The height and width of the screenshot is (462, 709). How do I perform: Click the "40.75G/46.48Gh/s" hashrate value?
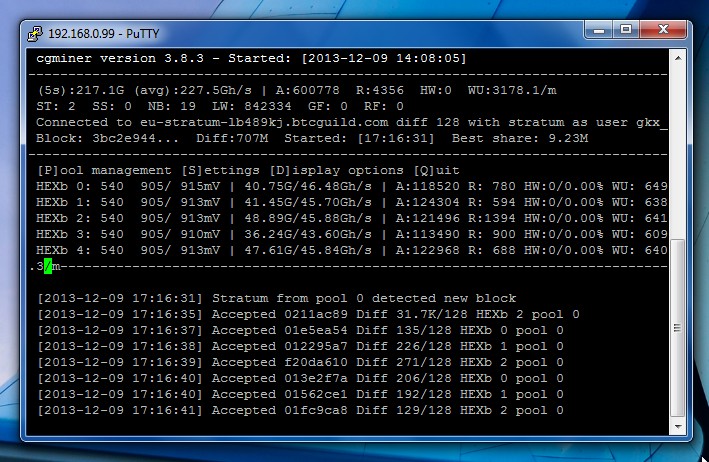308,186
